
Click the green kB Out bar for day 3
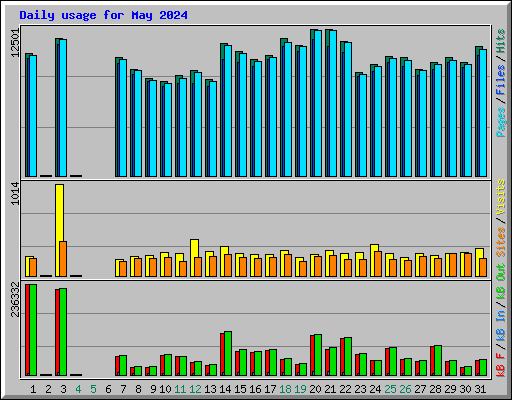pos(63,332)
